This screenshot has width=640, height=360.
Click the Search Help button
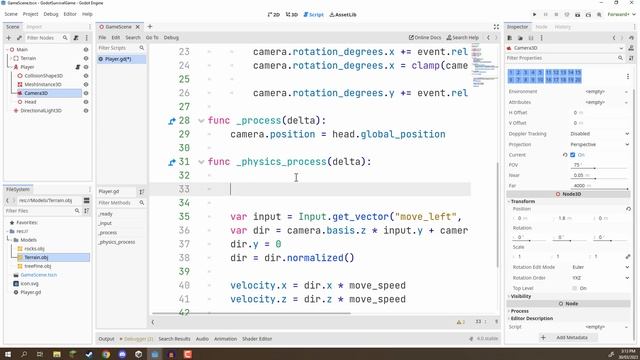pos(462,38)
